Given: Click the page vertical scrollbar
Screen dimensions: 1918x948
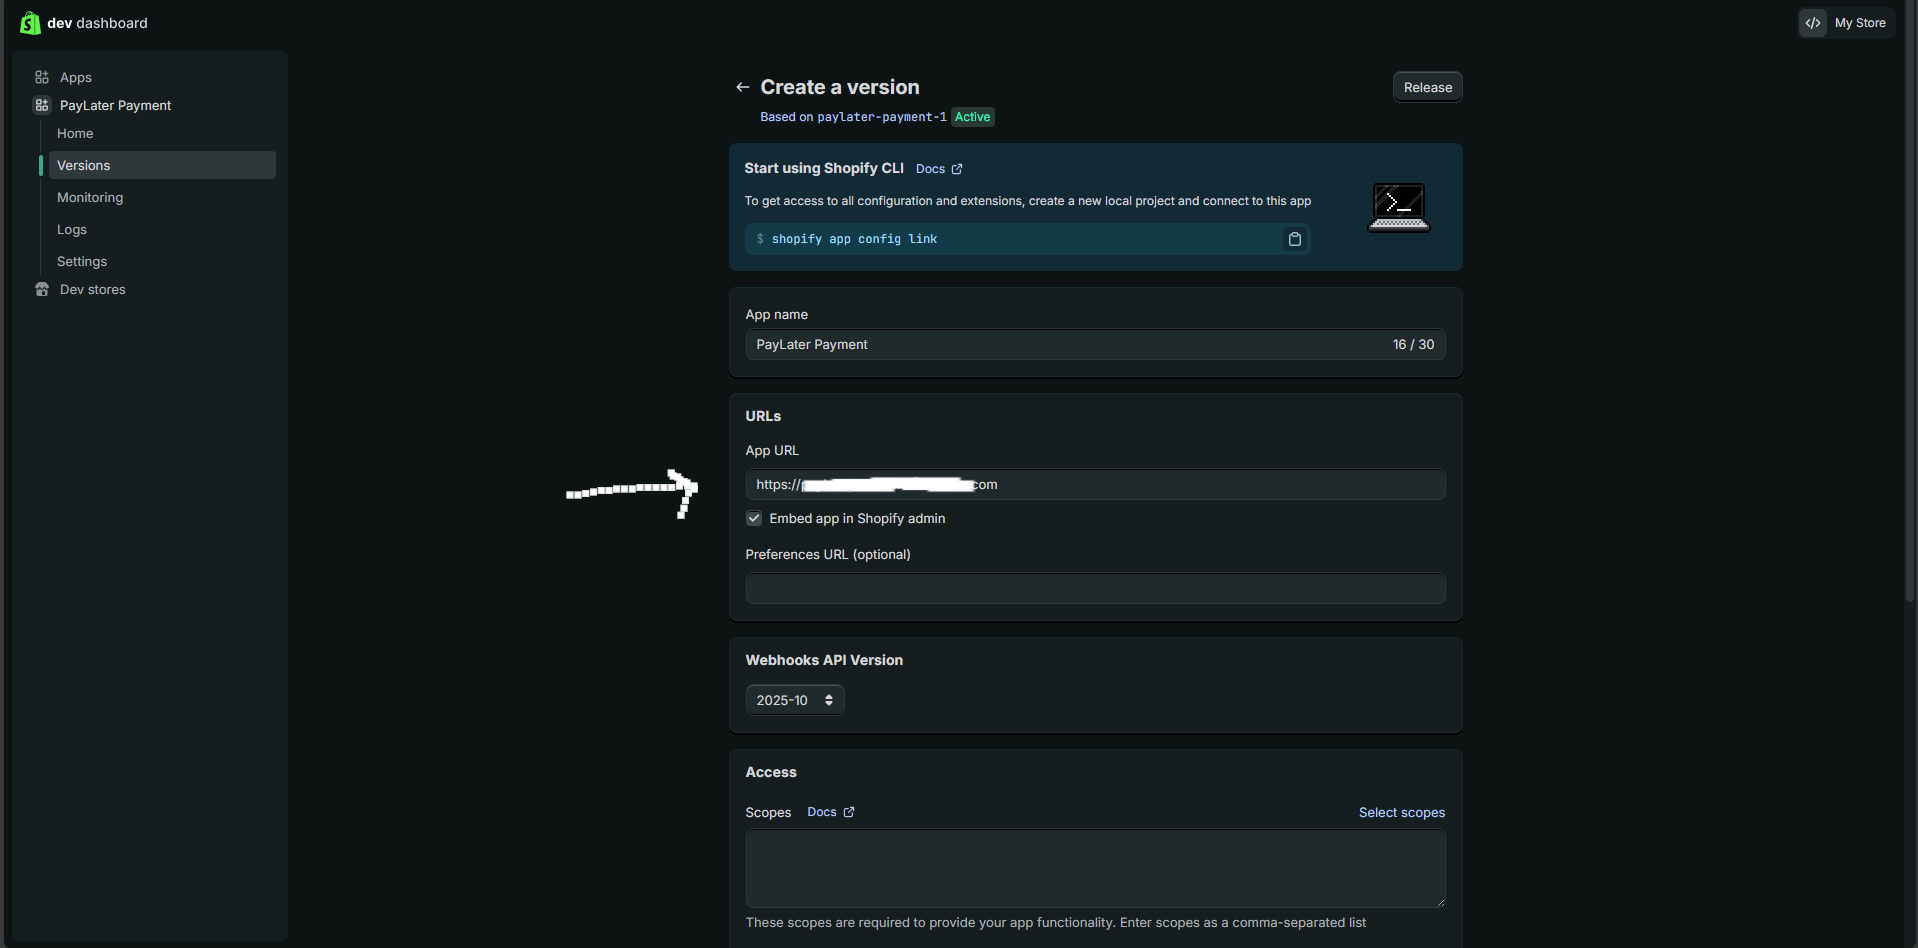Looking at the screenshot, I should point(1910,300).
